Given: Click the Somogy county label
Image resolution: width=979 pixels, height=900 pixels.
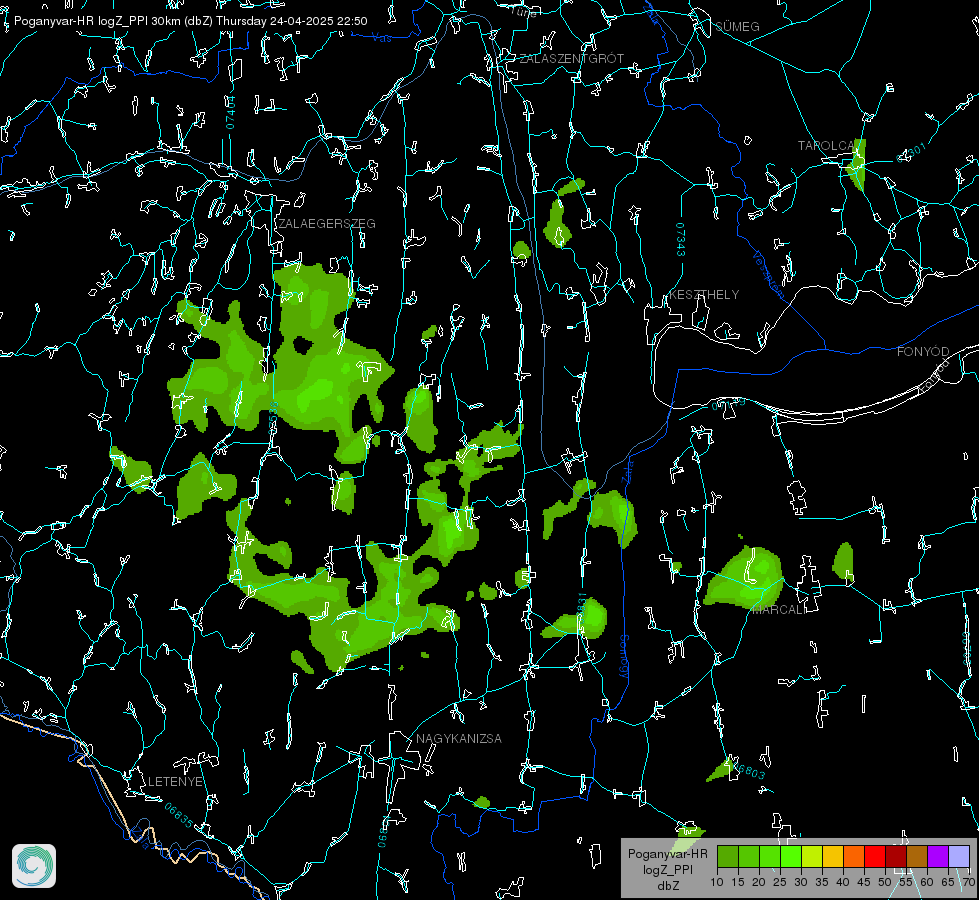Looking at the screenshot, I should tap(624, 657).
